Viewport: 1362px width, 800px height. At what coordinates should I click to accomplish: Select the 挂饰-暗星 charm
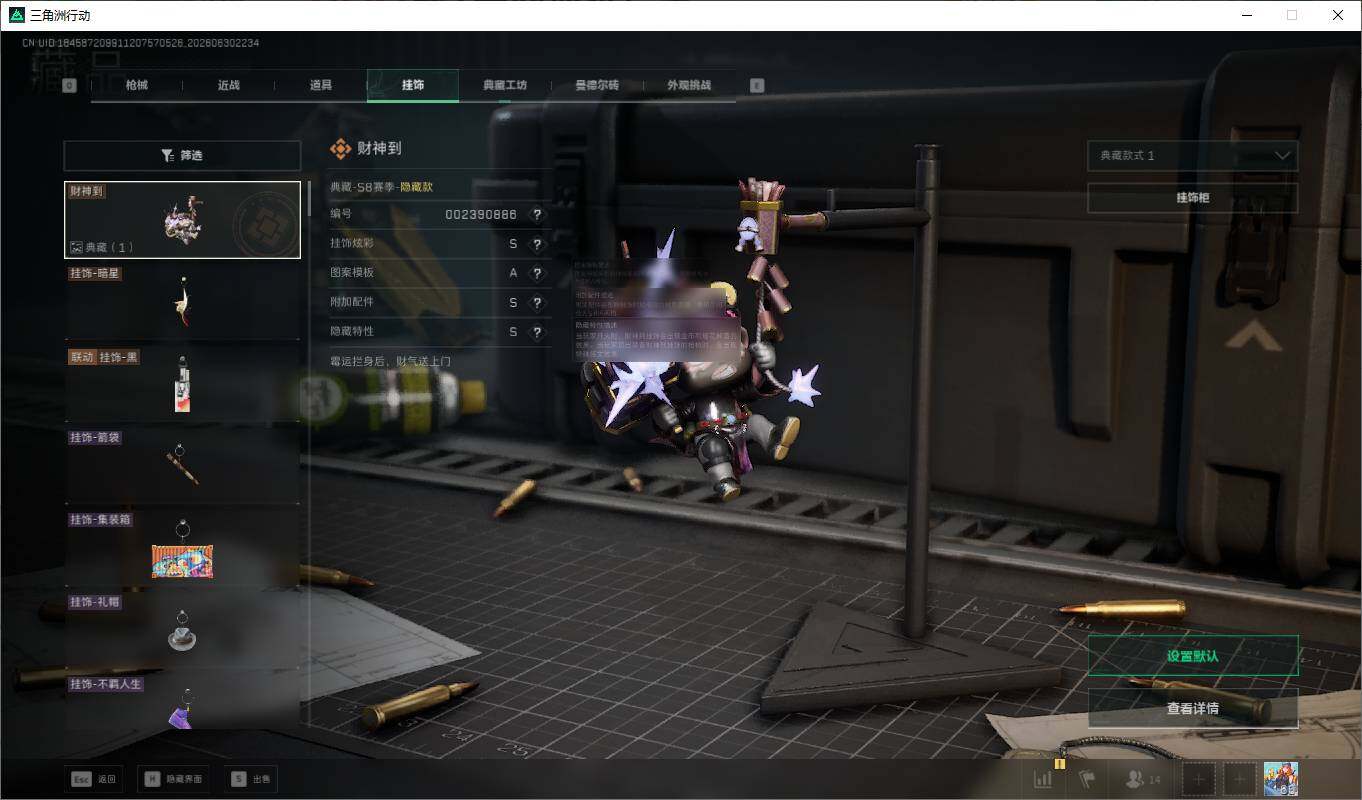pos(182,301)
